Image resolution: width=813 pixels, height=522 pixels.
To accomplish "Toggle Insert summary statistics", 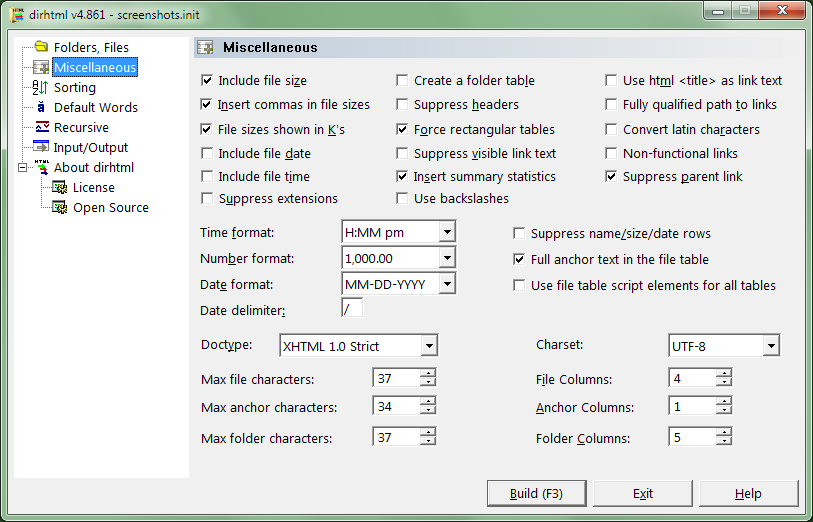I will 402,176.
